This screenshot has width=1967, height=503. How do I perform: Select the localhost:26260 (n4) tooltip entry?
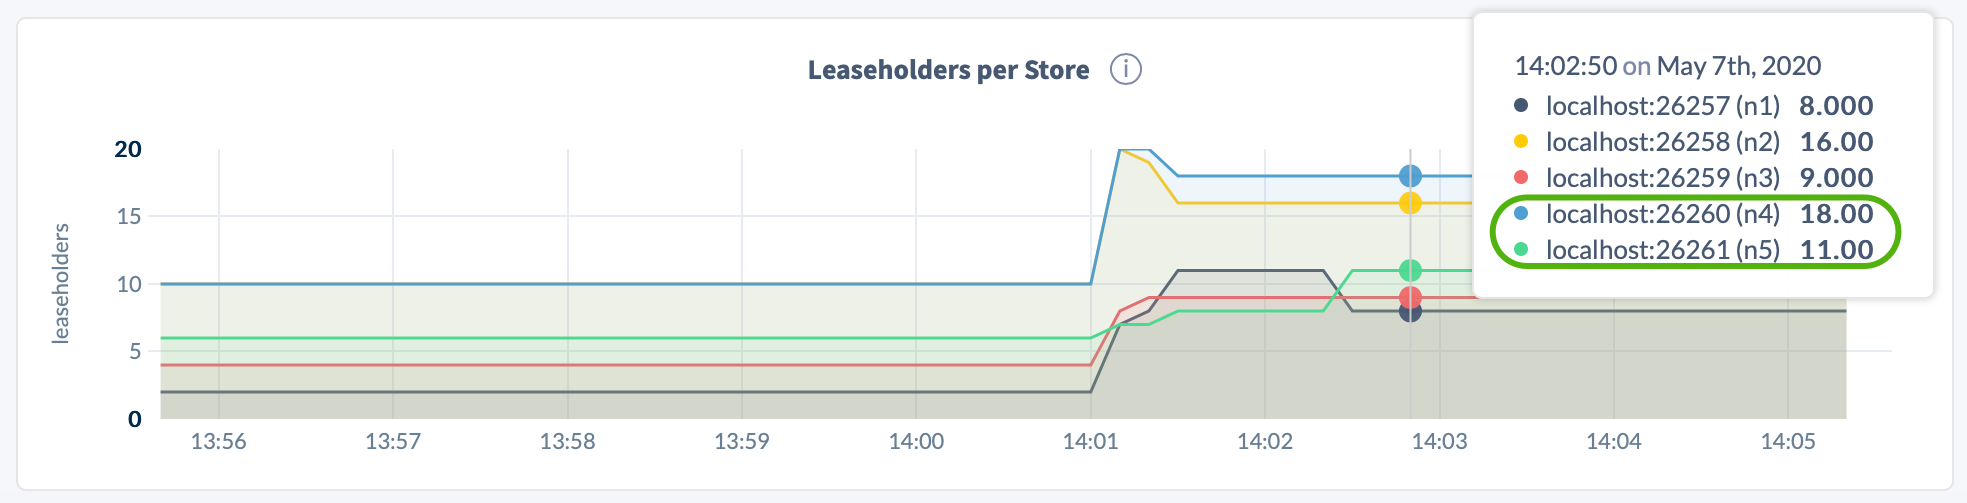click(1662, 213)
